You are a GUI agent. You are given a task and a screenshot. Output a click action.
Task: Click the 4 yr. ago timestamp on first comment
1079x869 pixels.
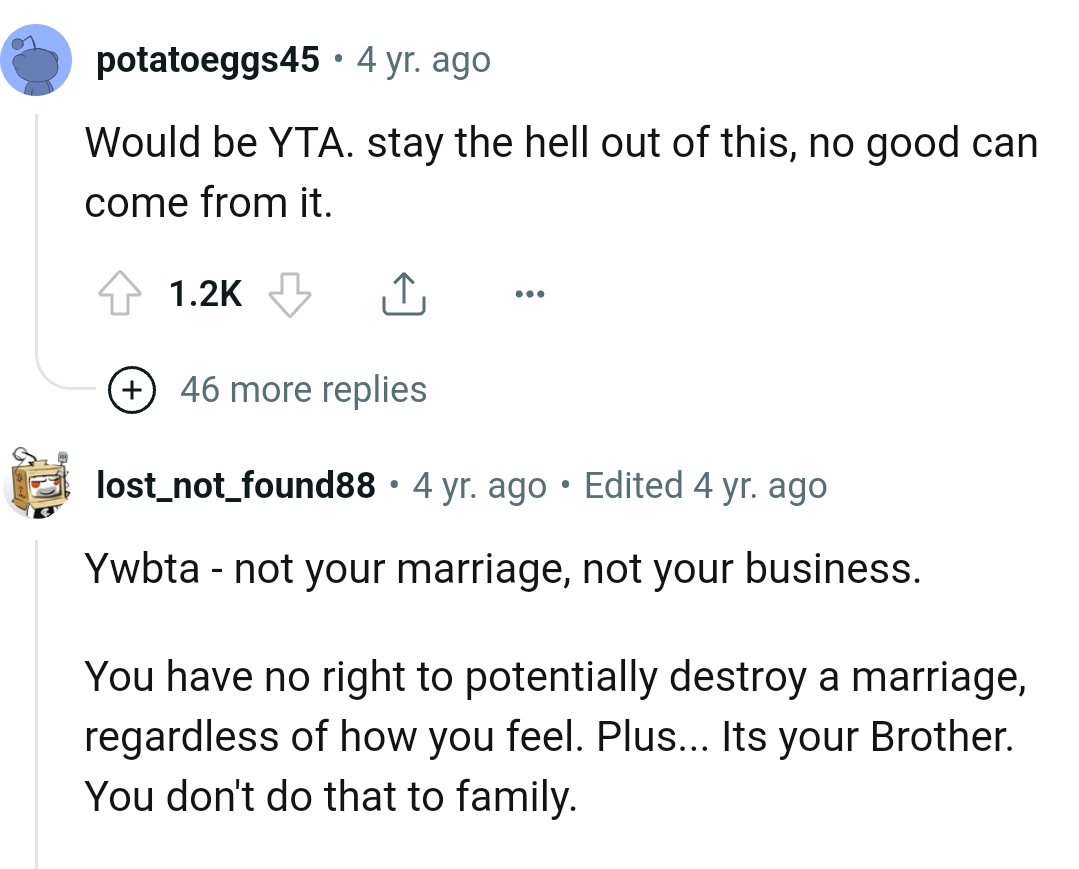[421, 60]
